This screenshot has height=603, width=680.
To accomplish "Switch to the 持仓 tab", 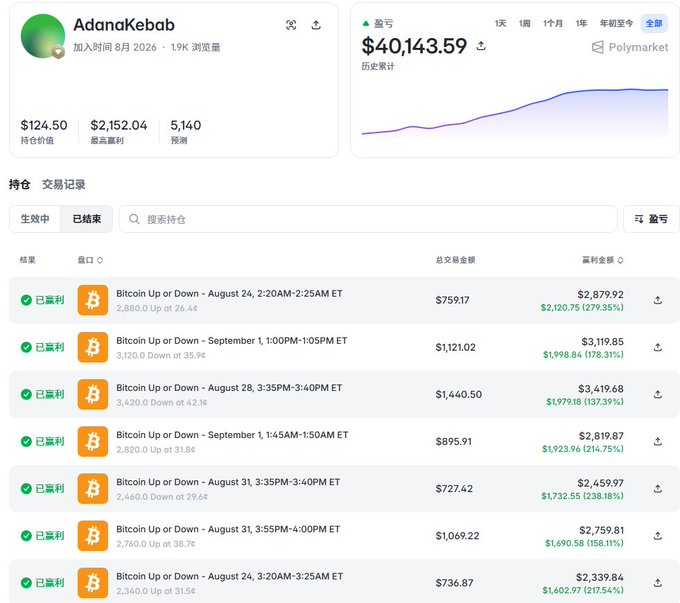I will pos(20,184).
